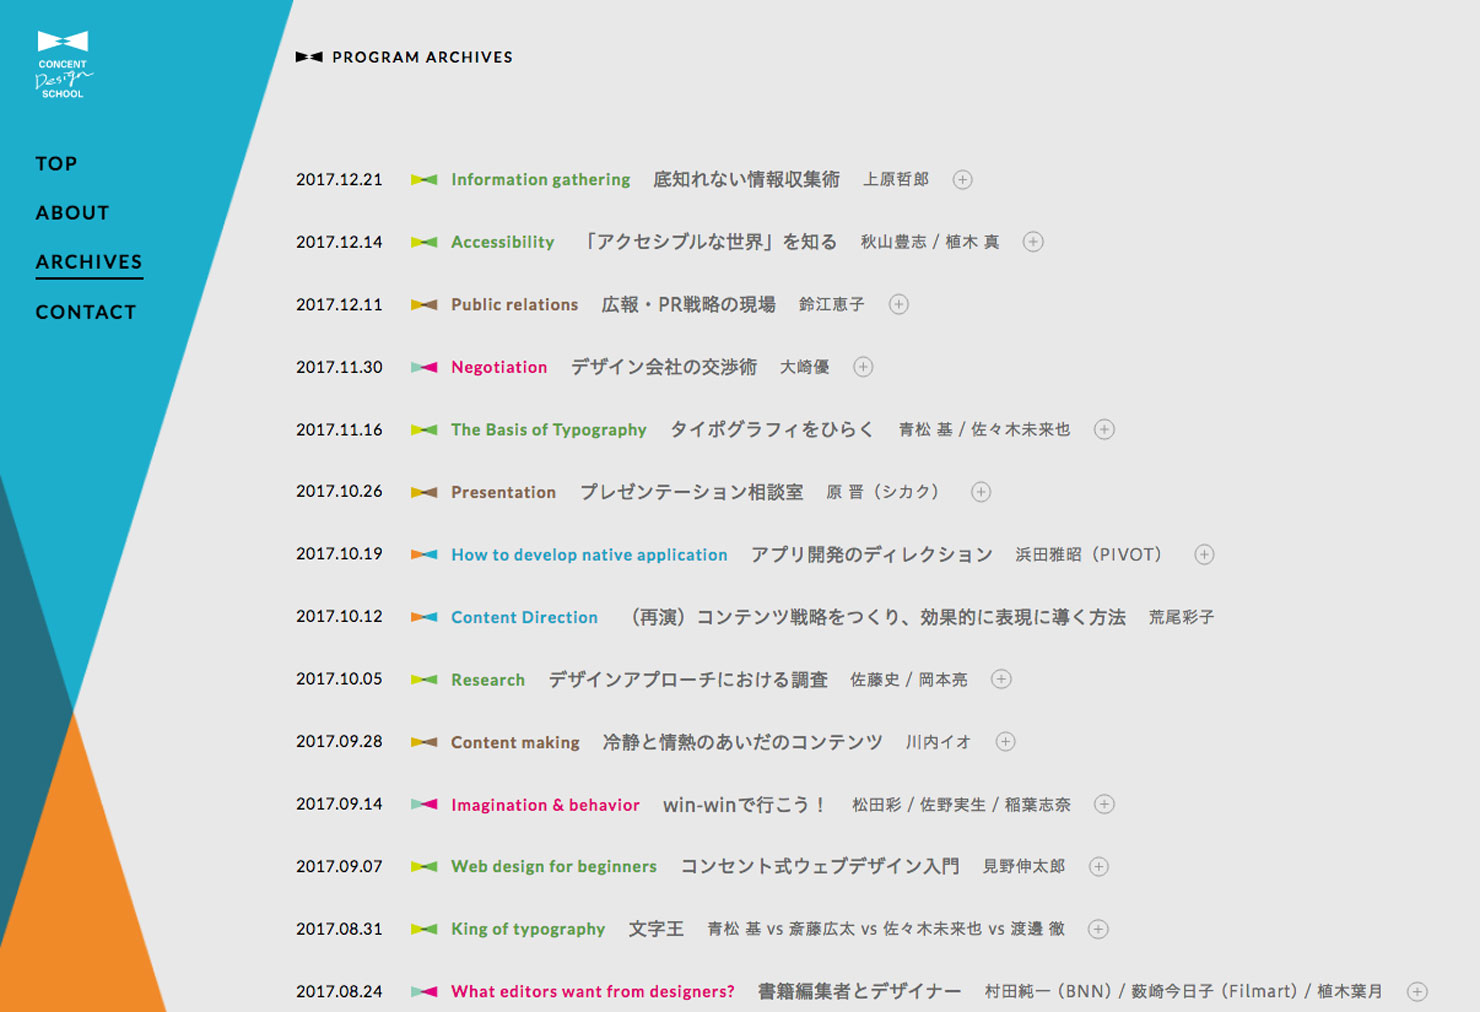Viewport: 1480px width, 1012px height.
Task: Click the bow-tie icon beside Information gathering
Action: 424,180
